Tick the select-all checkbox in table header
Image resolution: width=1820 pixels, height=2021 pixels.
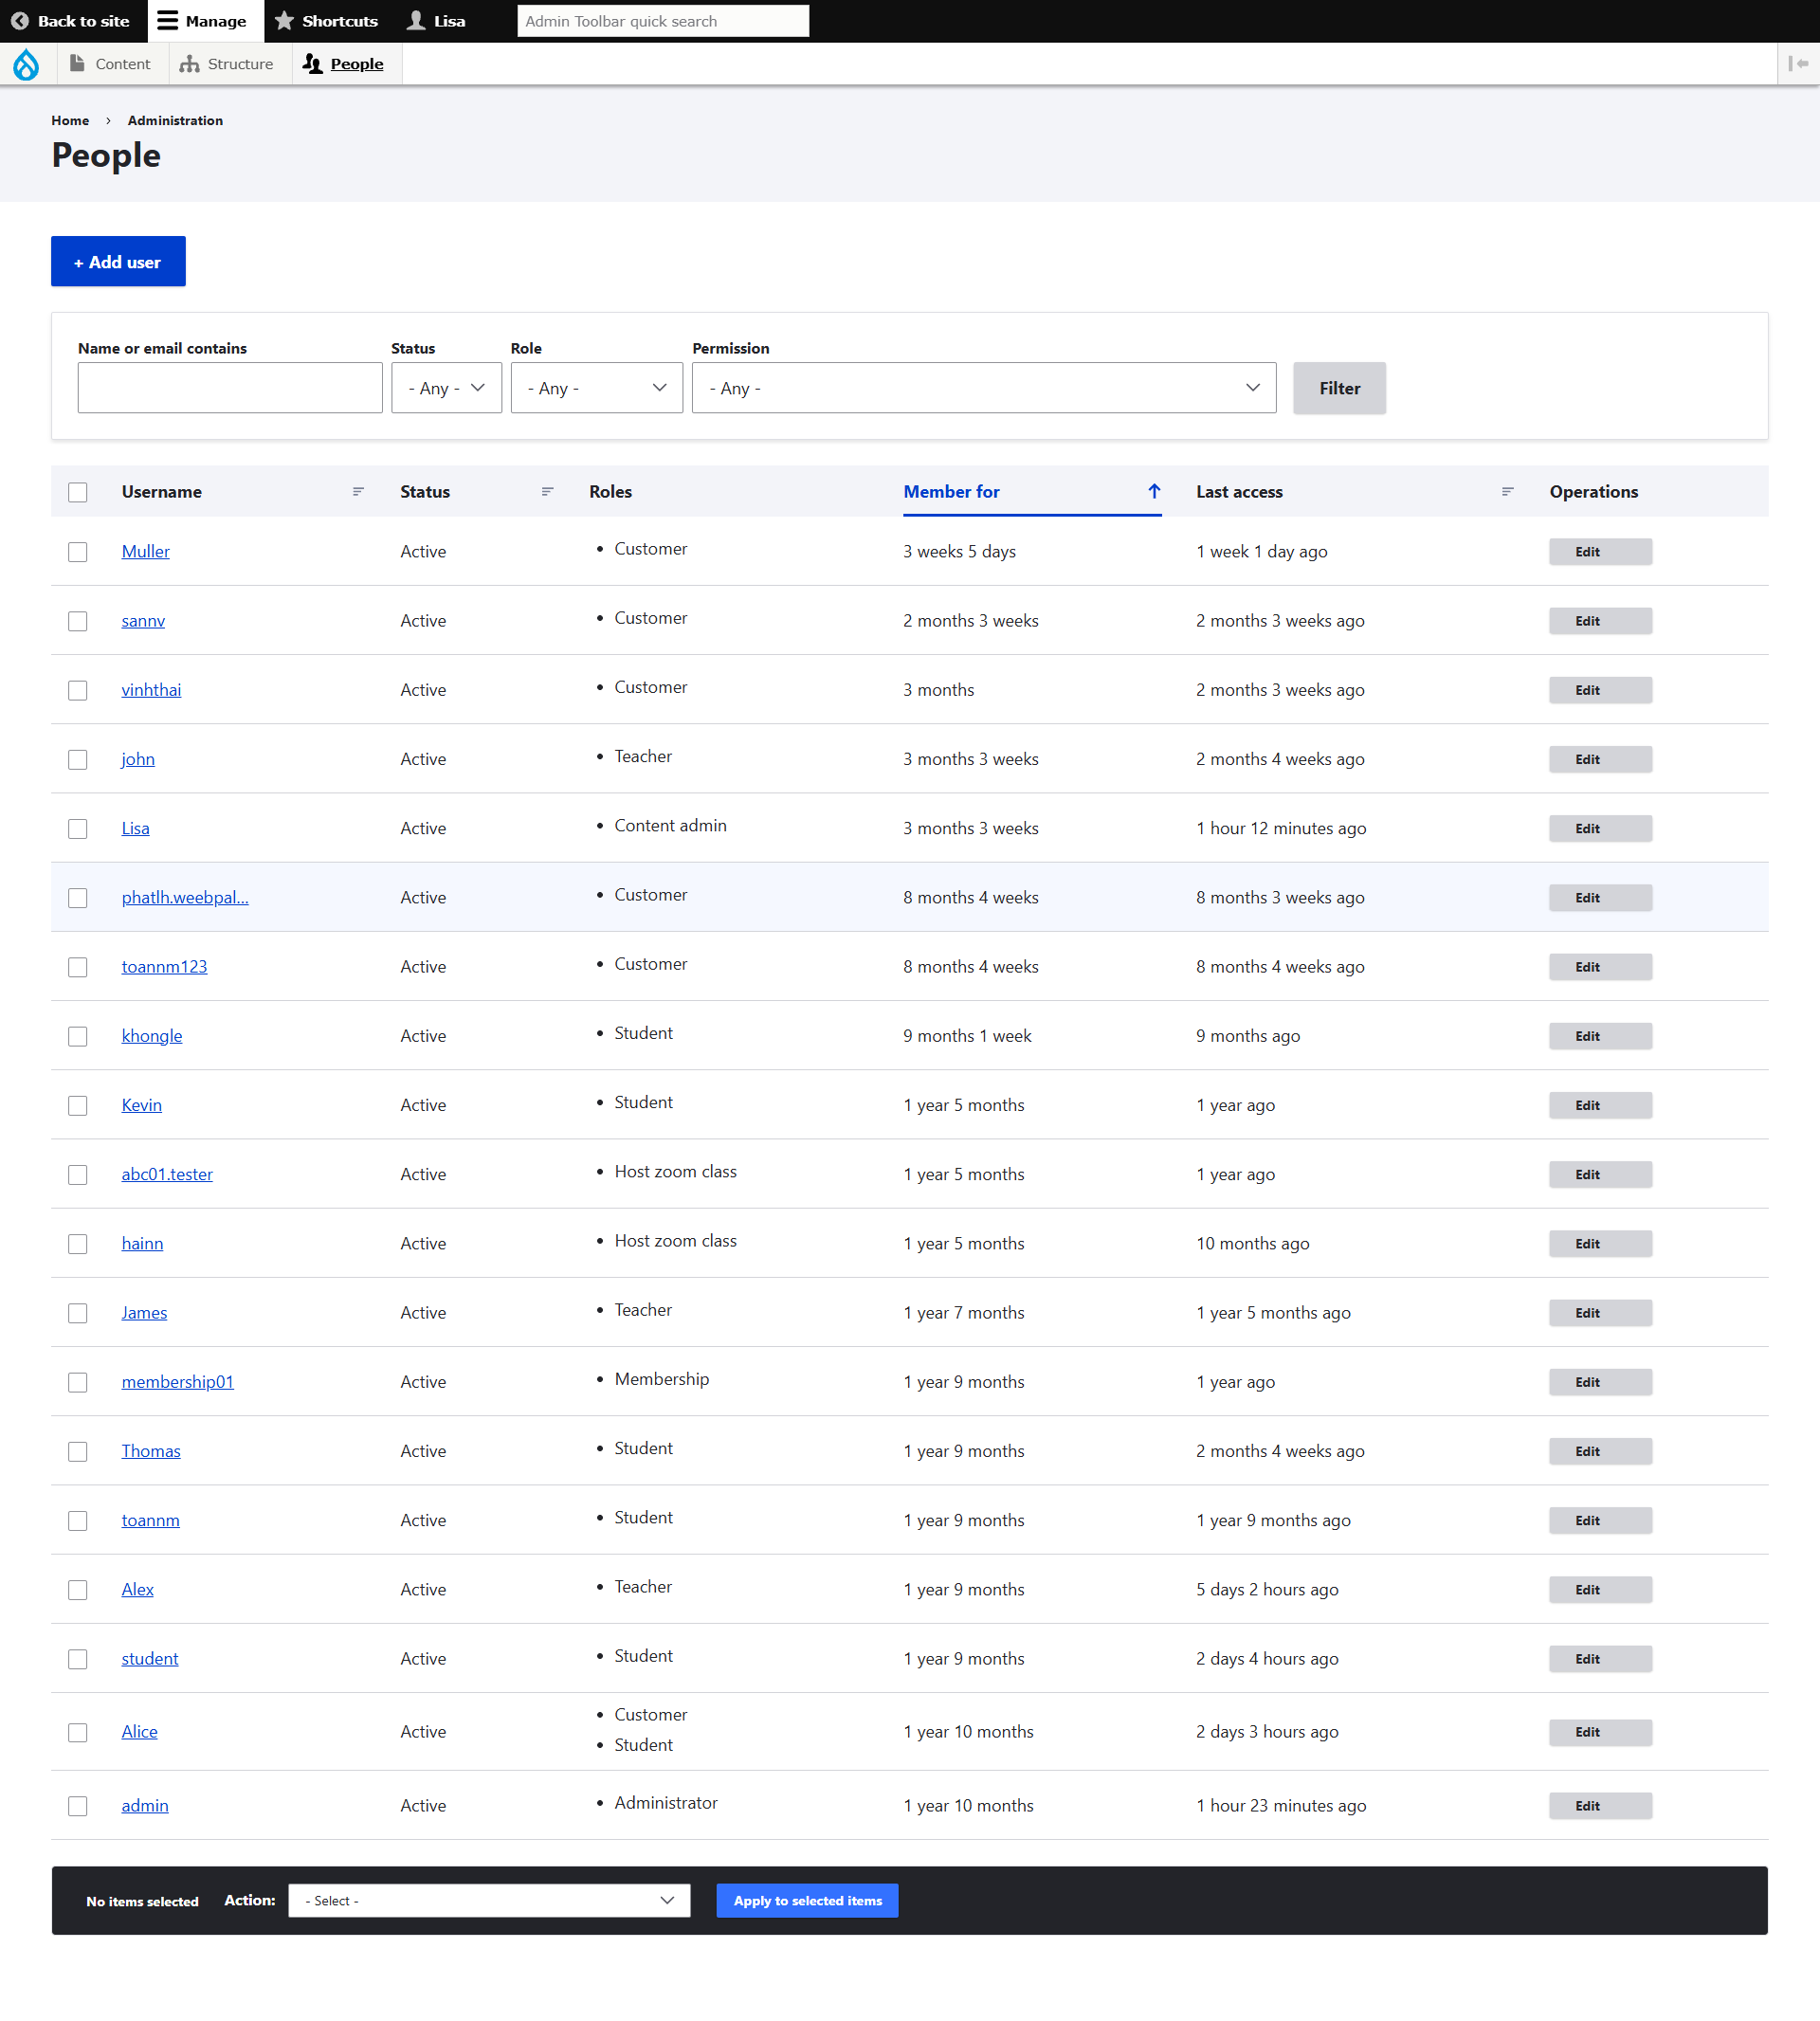click(x=78, y=492)
